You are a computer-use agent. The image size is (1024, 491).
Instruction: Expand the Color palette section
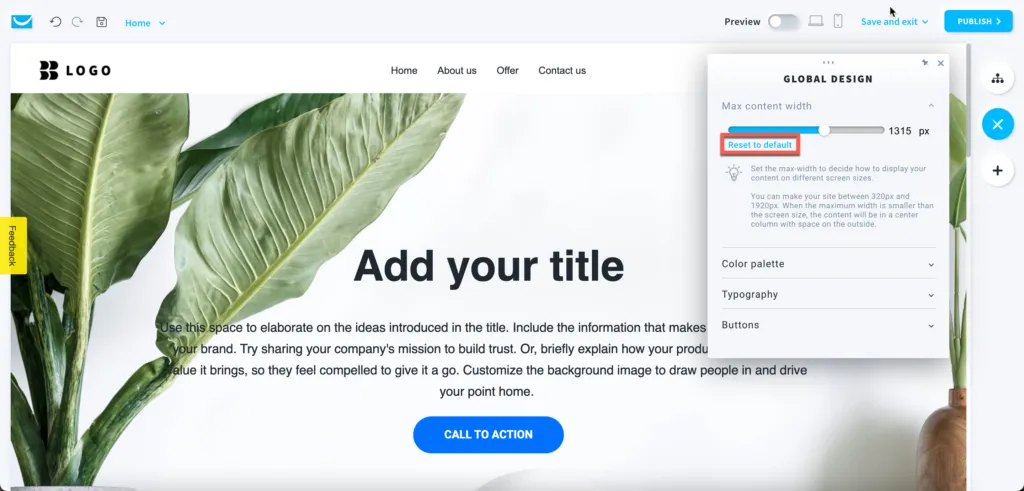(x=828, y=264)
